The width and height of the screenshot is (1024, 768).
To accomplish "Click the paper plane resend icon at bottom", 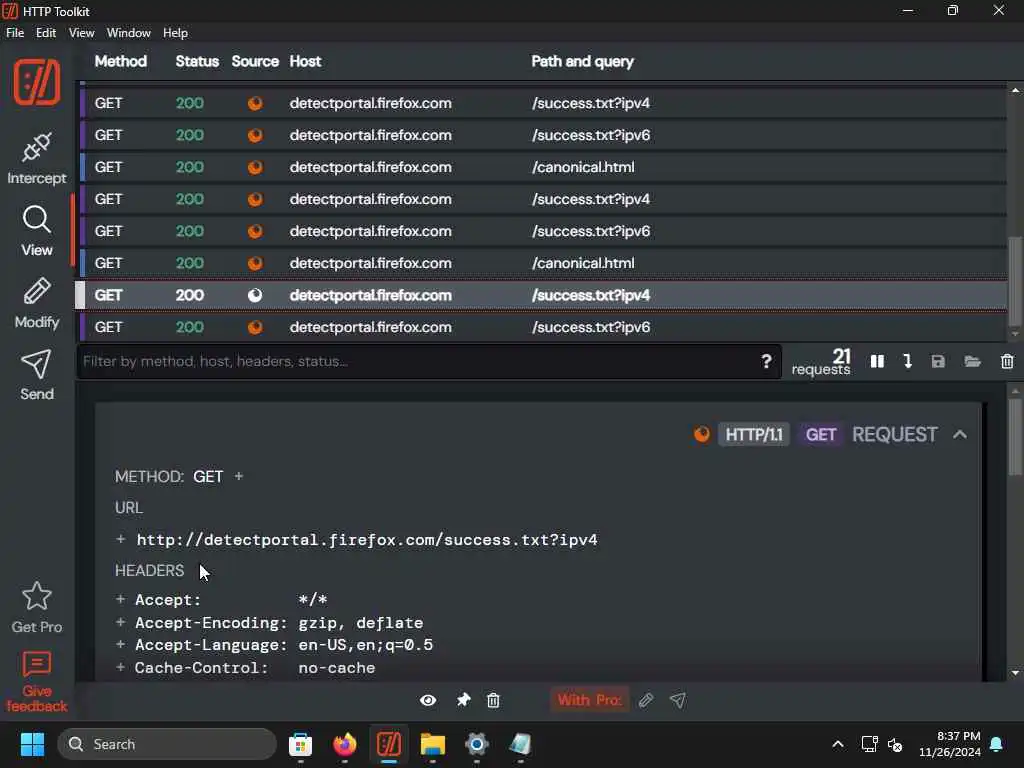I will point(678,700).
